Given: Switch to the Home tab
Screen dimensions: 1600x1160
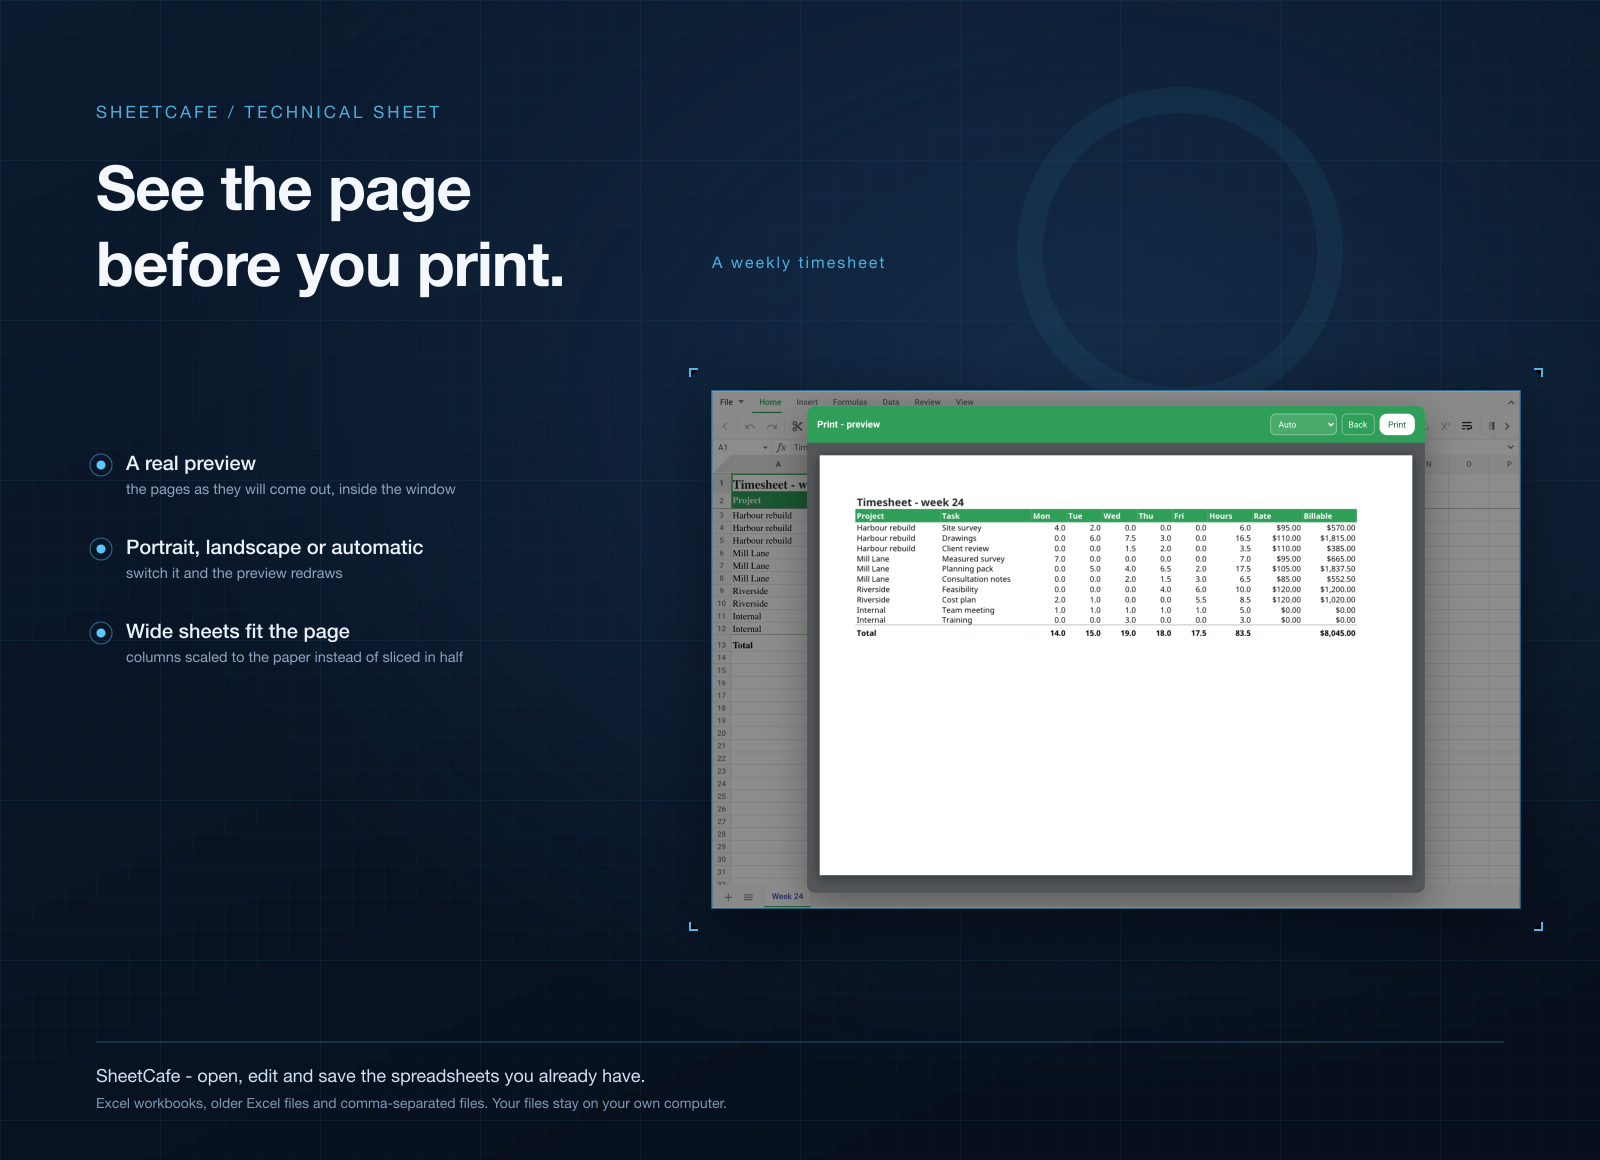Looking at the screenshot, I should 770,402.
